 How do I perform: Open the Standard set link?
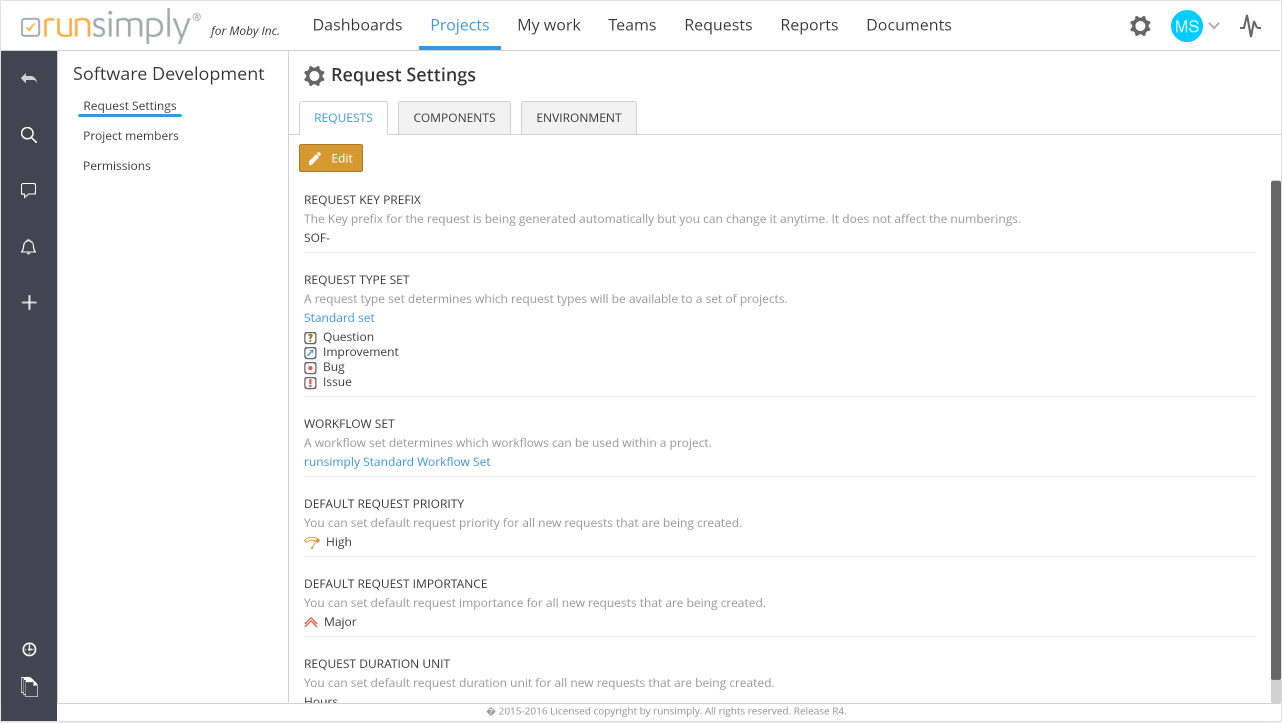pos(339,318)
